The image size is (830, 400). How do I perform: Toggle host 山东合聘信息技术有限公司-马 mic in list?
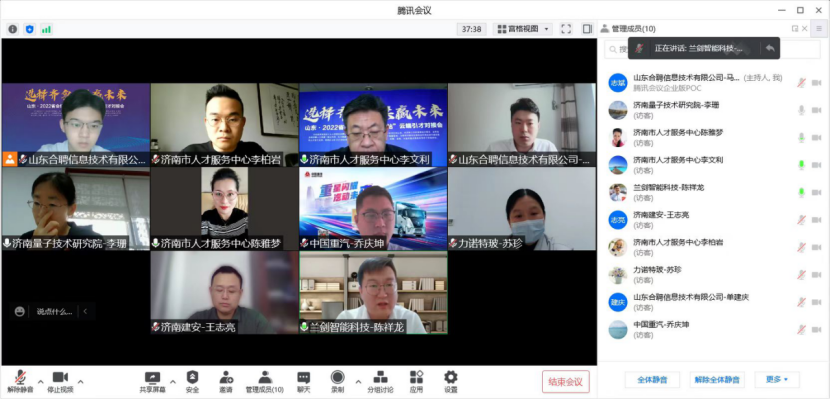(x=801, y=83)
